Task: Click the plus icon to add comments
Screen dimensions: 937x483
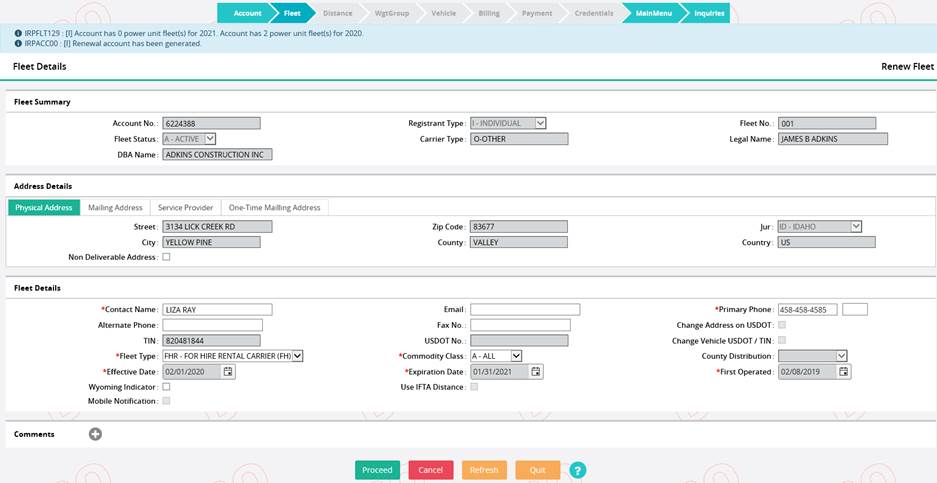Action: pyautogui.click(x=96, y=434)
